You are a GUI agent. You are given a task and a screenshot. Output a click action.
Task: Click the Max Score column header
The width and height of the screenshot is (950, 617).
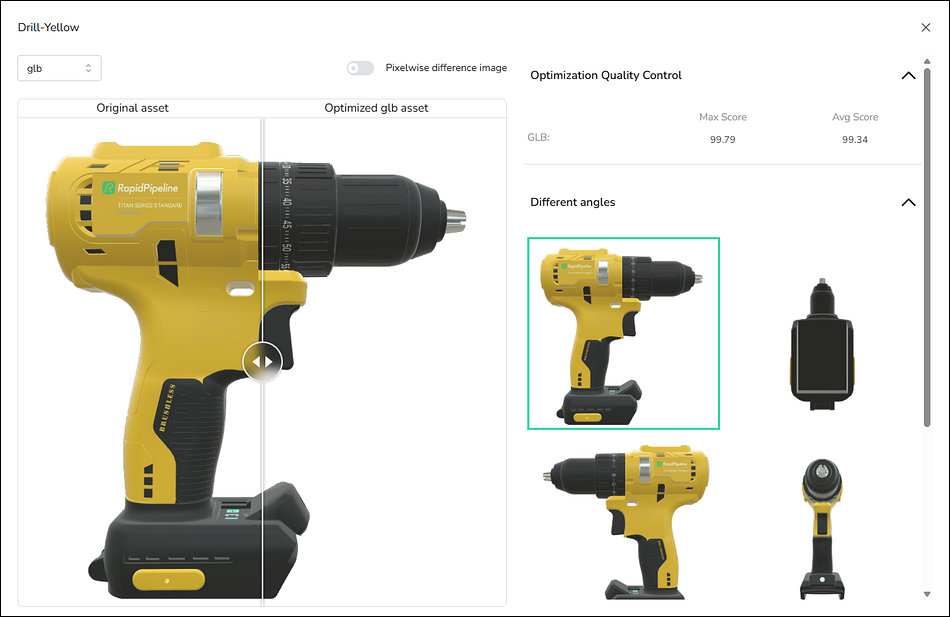click(x=722, y=117)
